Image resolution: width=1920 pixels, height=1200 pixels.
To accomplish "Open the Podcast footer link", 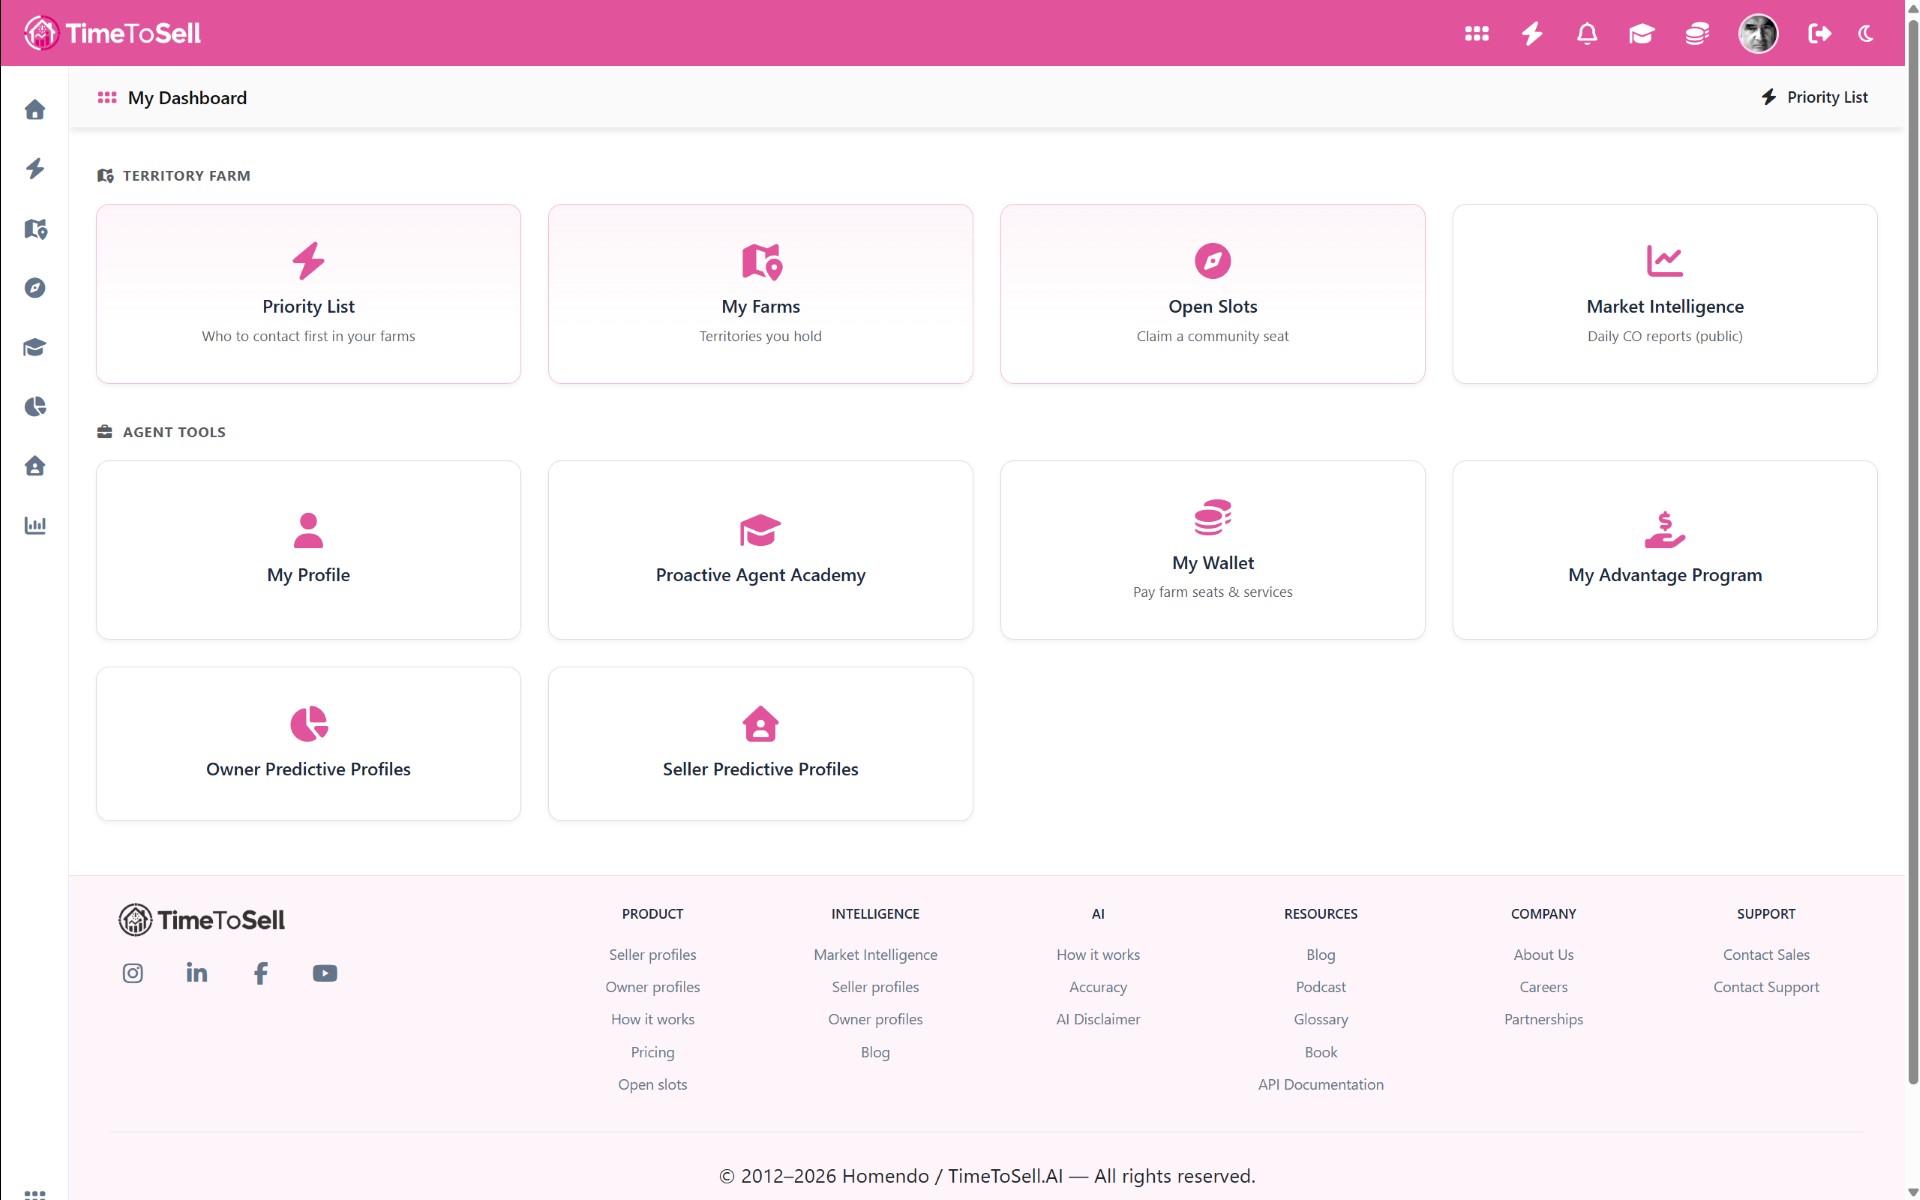I will click(1320, 987).
